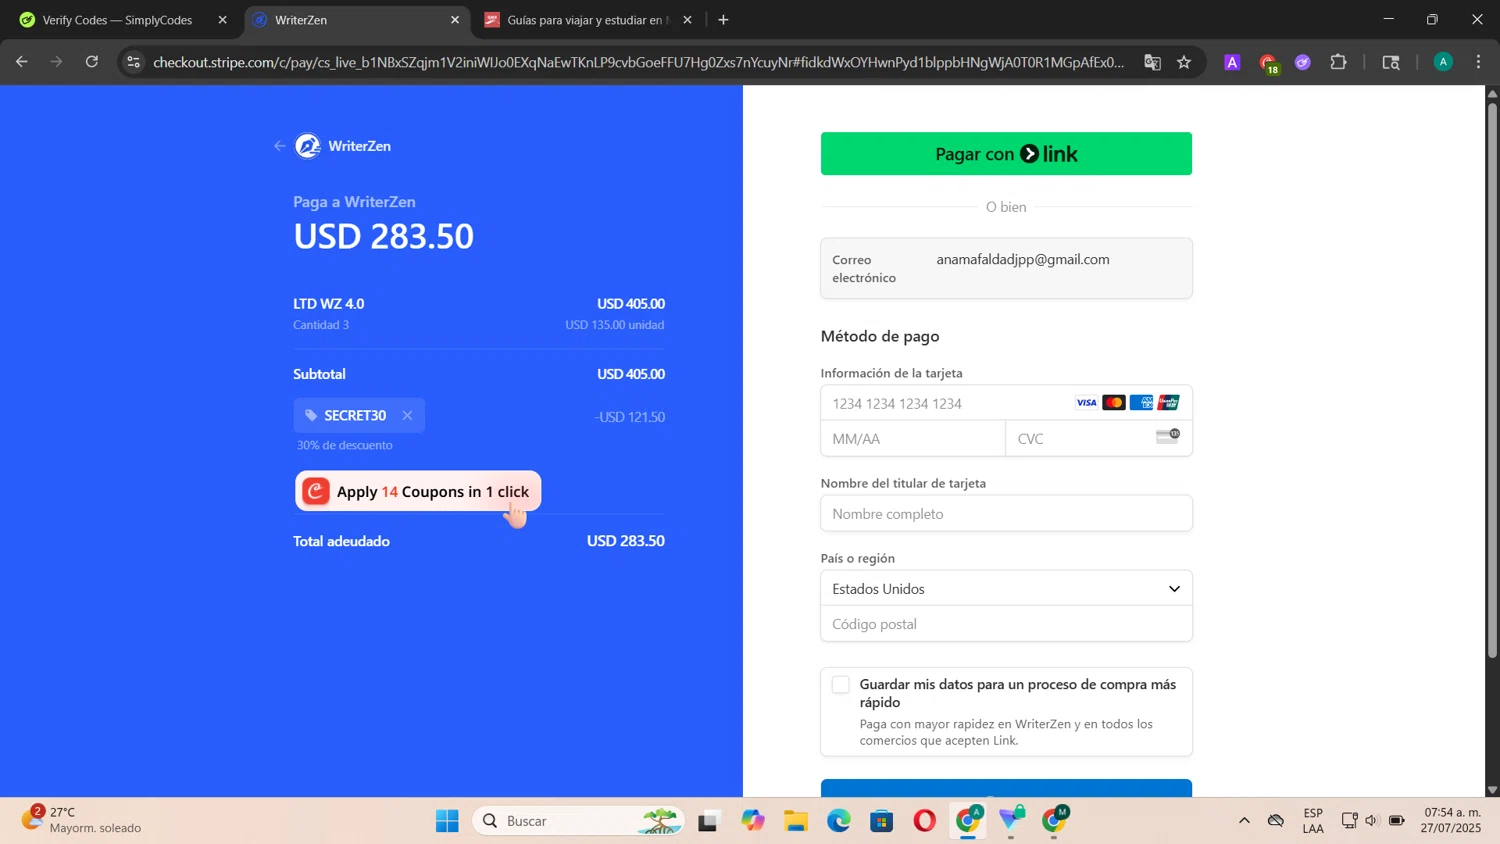The height and width of the screenshot is (844, 1500).
Task: Select the WriterZen browser tab
Action: click(x=355, y=20)
